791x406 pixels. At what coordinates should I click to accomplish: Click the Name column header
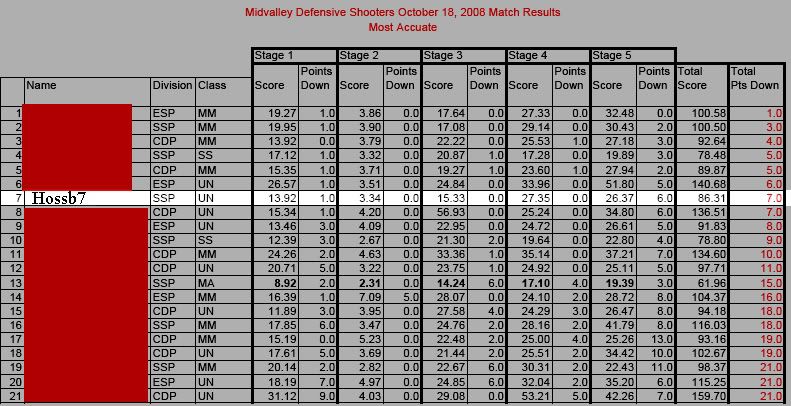(x=87, y=91)
